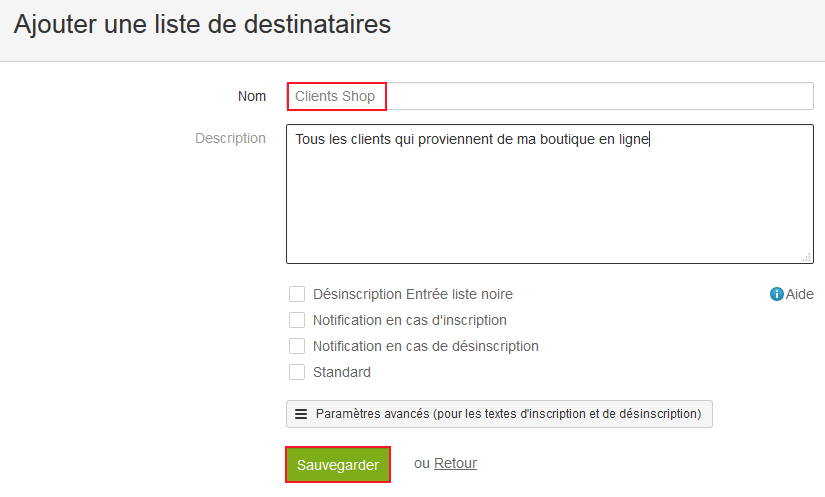Screen dimensions: 825x497
Task: Focus the Nom field containing Clients Shop
Action: coord(550,96)
